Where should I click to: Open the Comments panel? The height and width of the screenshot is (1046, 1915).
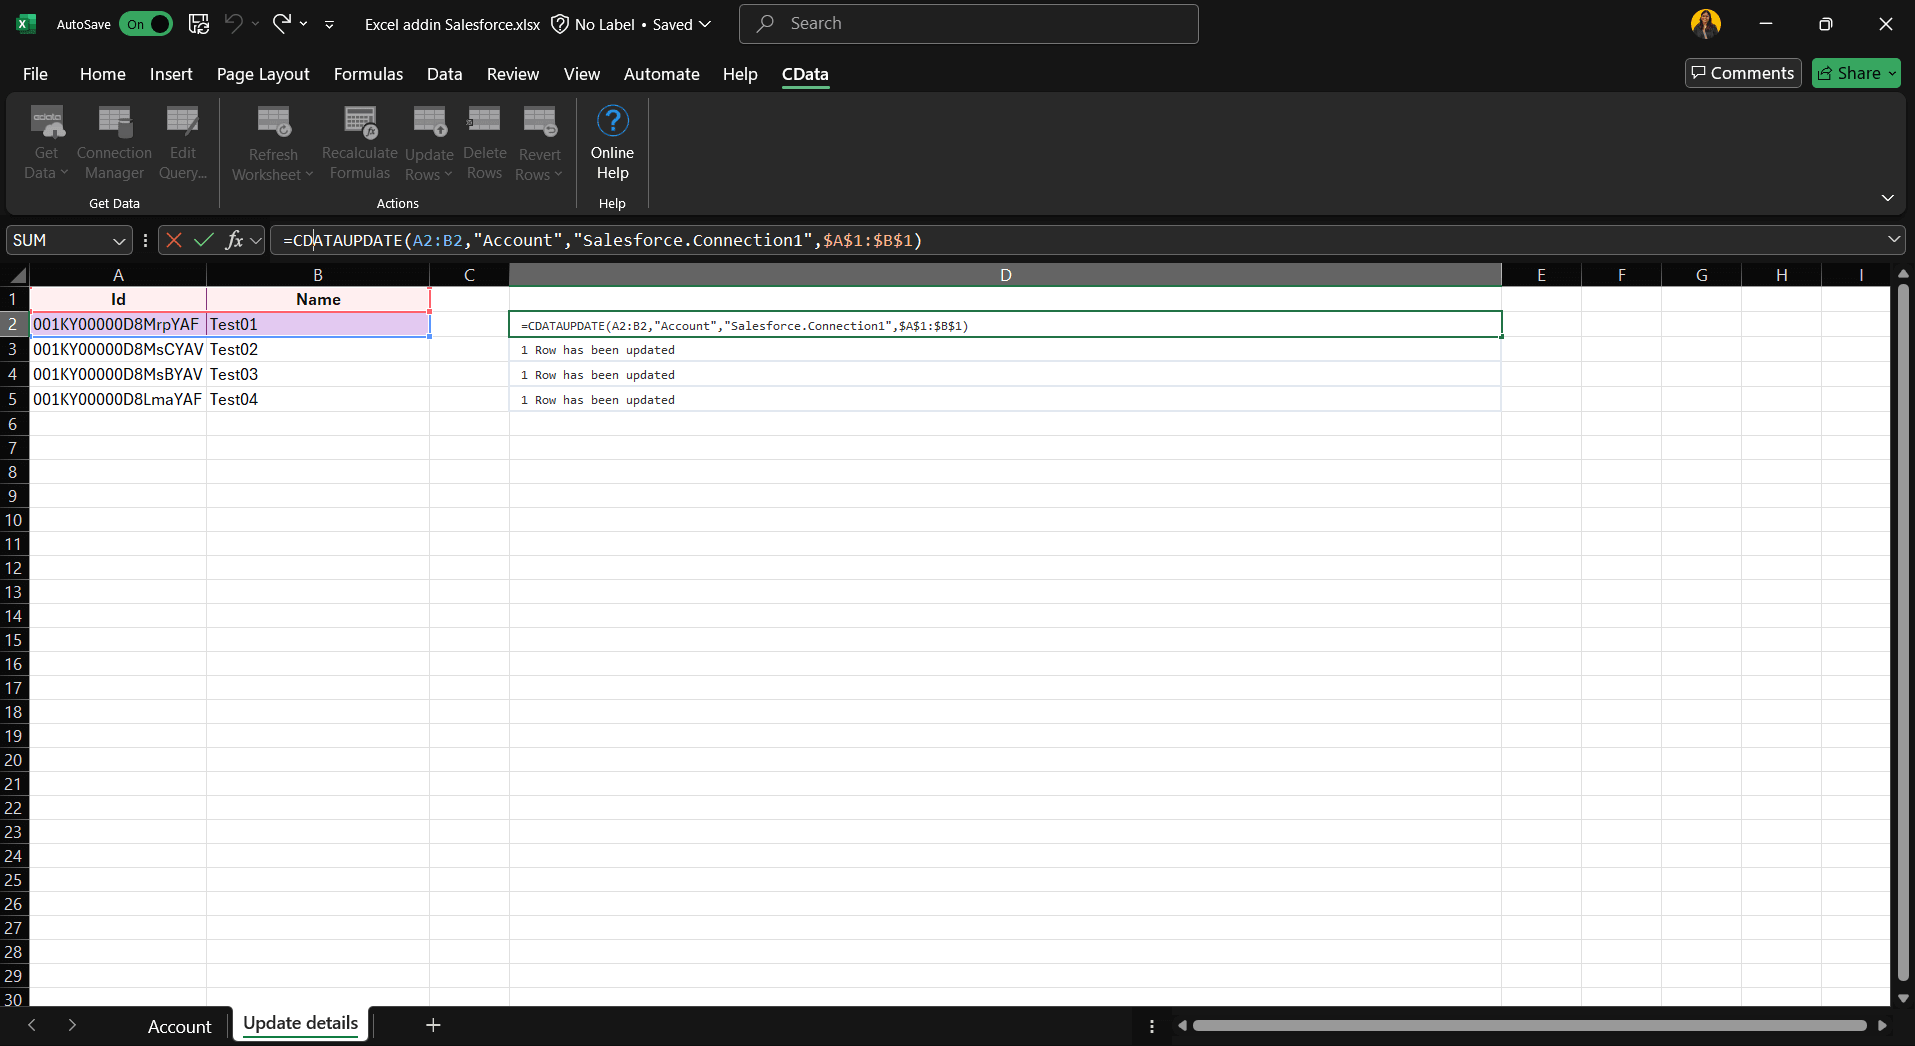(1741, 72)
